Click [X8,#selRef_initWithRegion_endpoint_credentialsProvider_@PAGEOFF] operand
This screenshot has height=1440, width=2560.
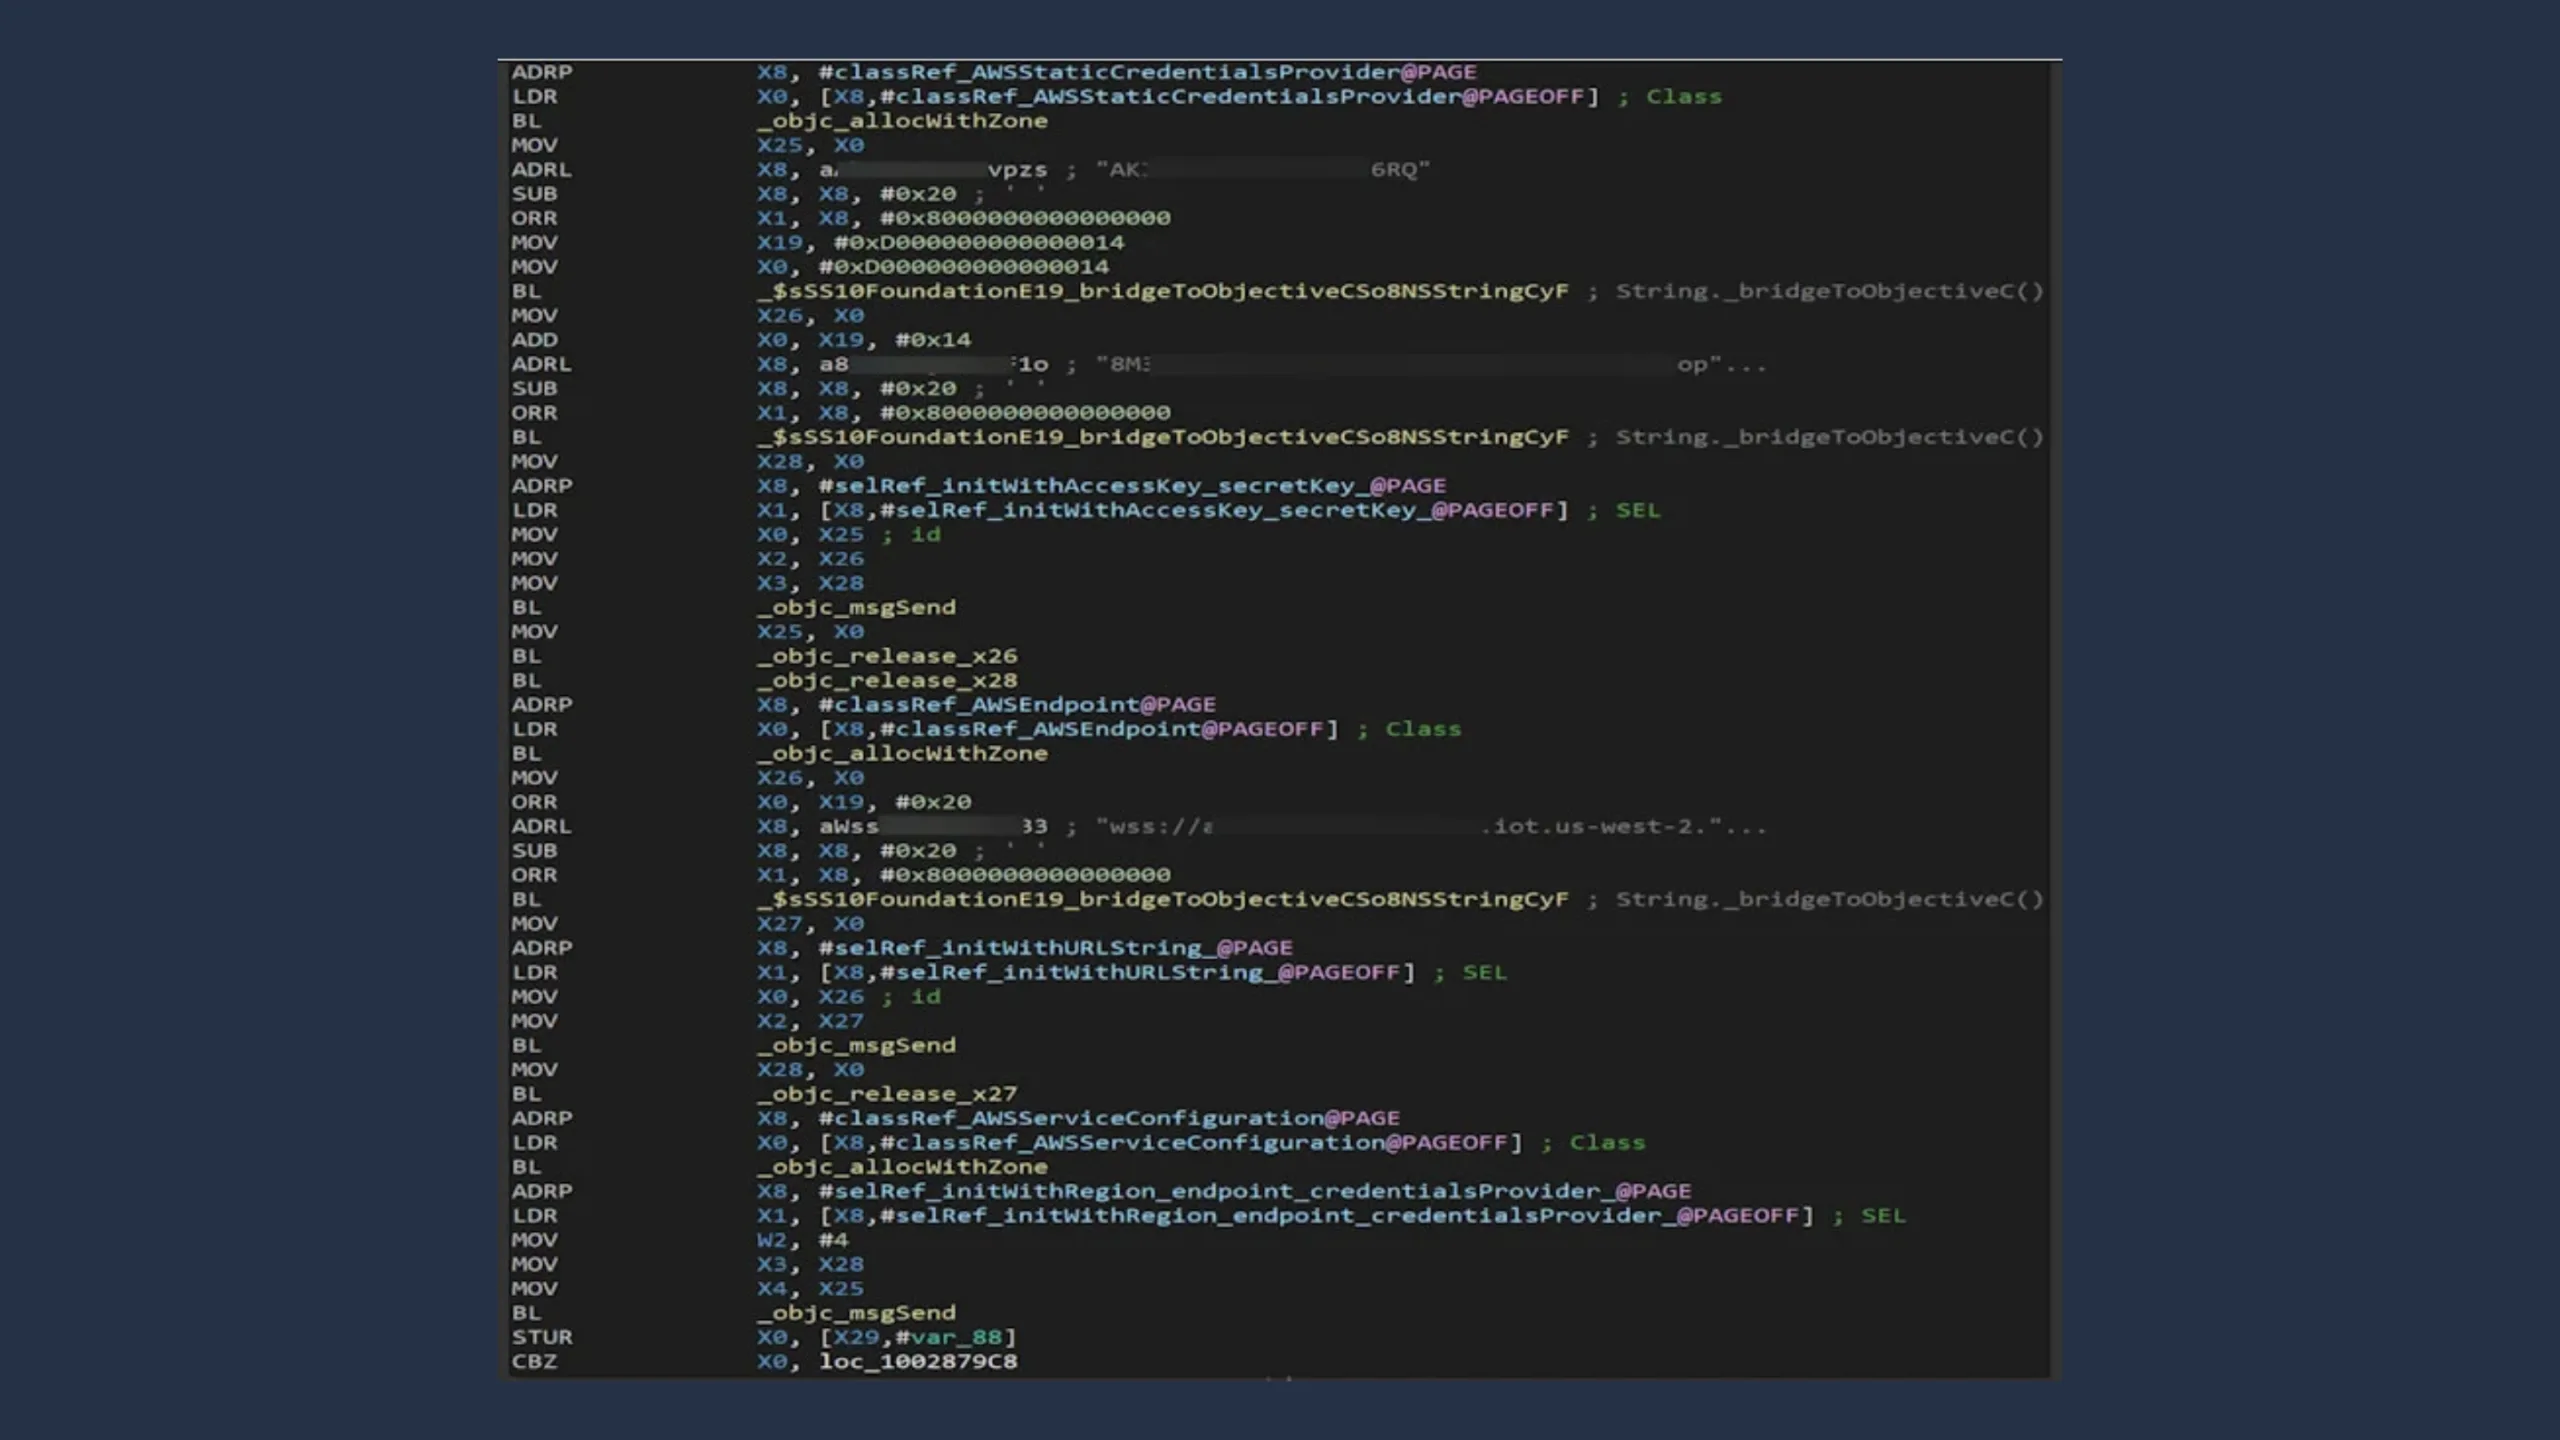click(1316, 1216)
